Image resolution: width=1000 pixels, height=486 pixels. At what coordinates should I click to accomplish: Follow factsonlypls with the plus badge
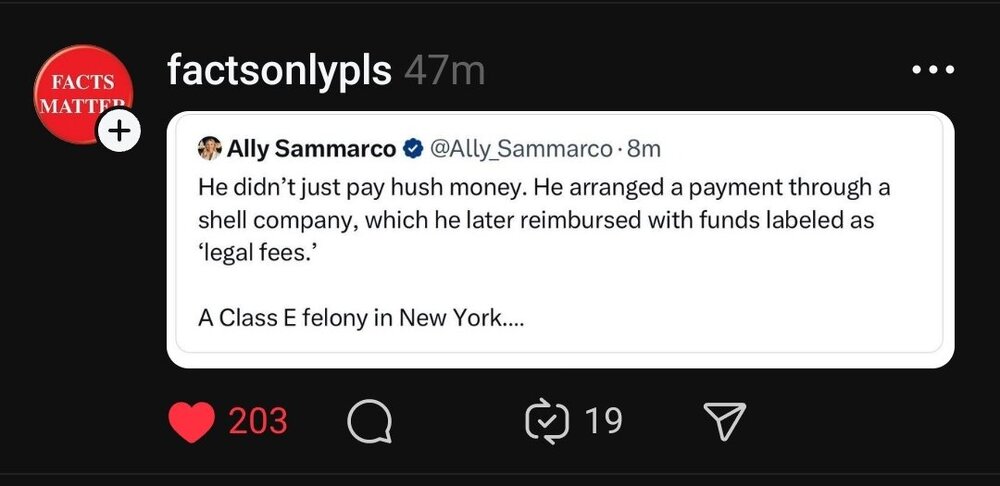(119, 132)
